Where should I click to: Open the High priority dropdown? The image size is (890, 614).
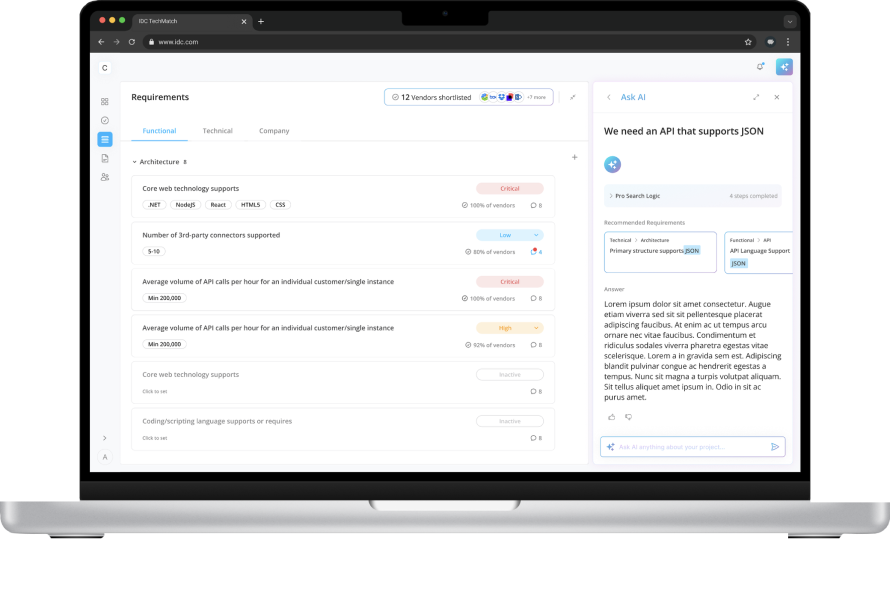(x=509, y=328)
